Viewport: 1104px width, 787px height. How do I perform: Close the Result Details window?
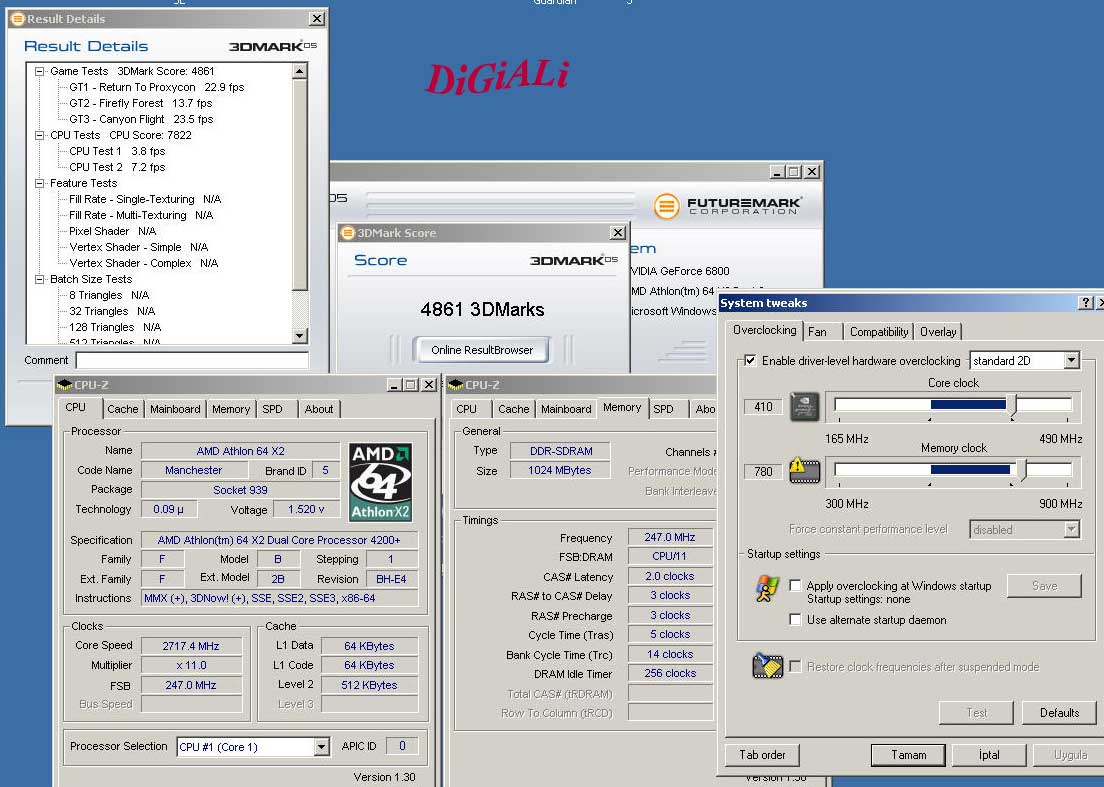[x=317, y=19]
